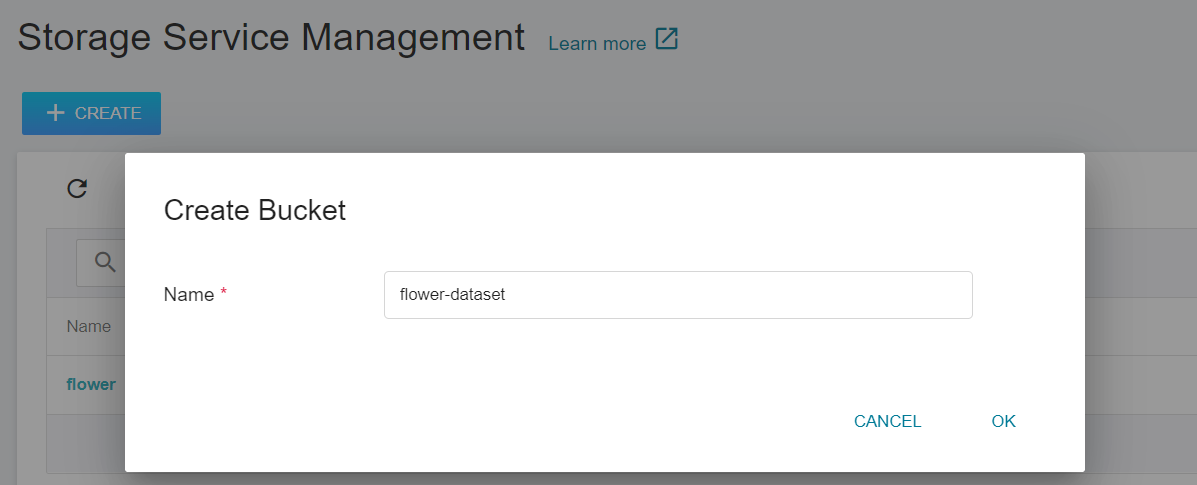Click the OK button in Create Bucket dialog

1003,421
